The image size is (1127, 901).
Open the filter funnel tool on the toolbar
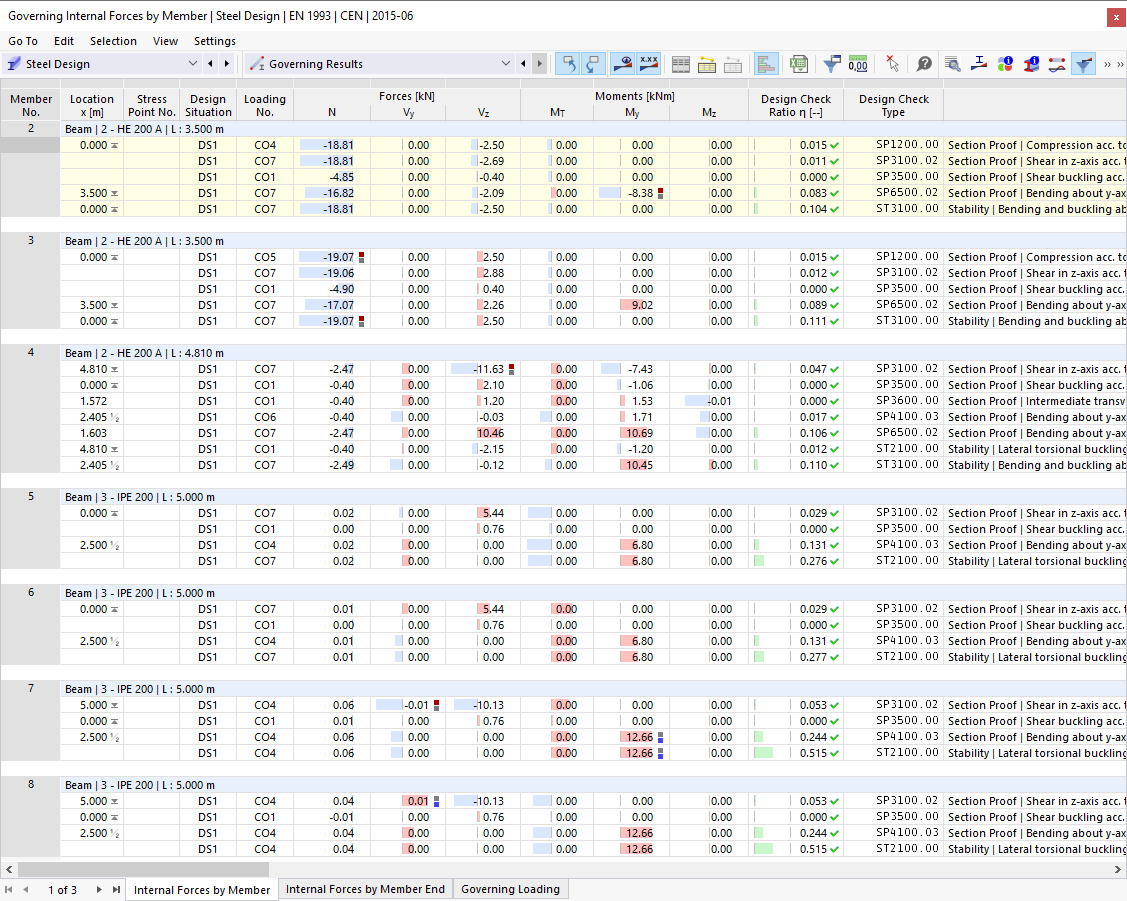tap(831, 63)
